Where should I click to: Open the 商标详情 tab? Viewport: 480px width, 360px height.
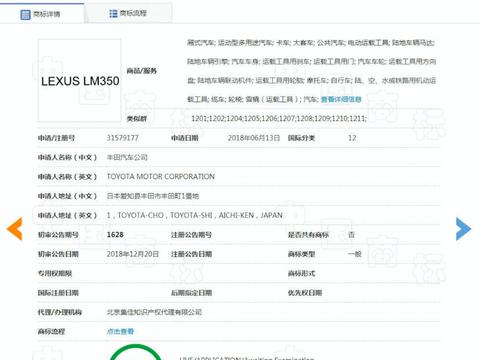coord(42,13)
